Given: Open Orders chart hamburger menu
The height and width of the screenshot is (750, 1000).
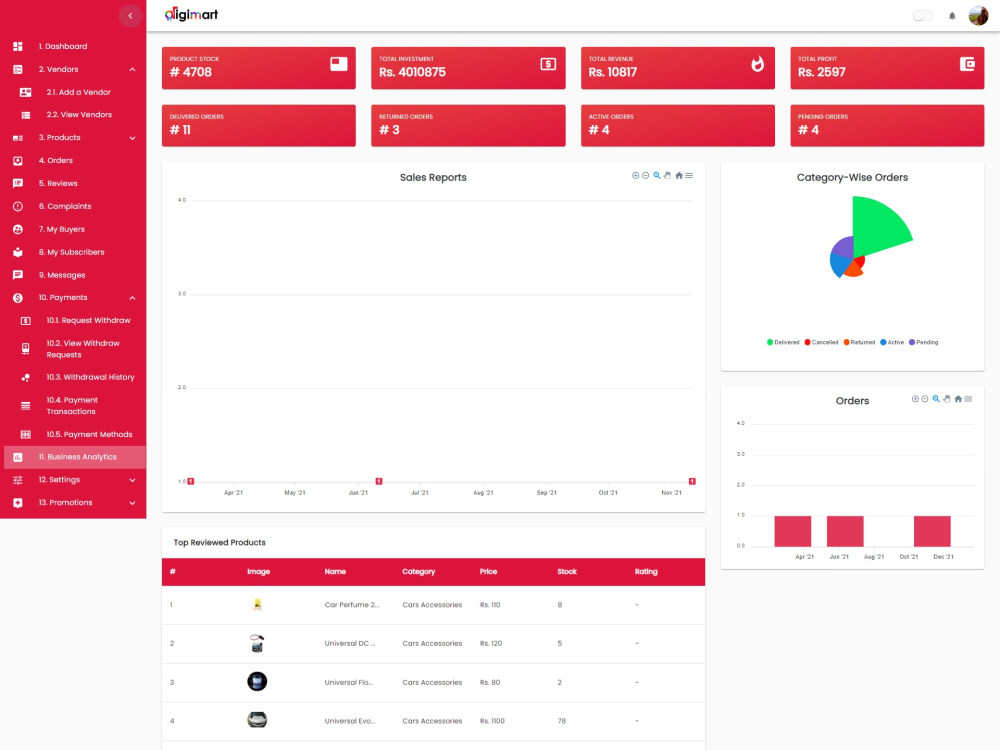Looking at the screenshot, I should (968, 399).
